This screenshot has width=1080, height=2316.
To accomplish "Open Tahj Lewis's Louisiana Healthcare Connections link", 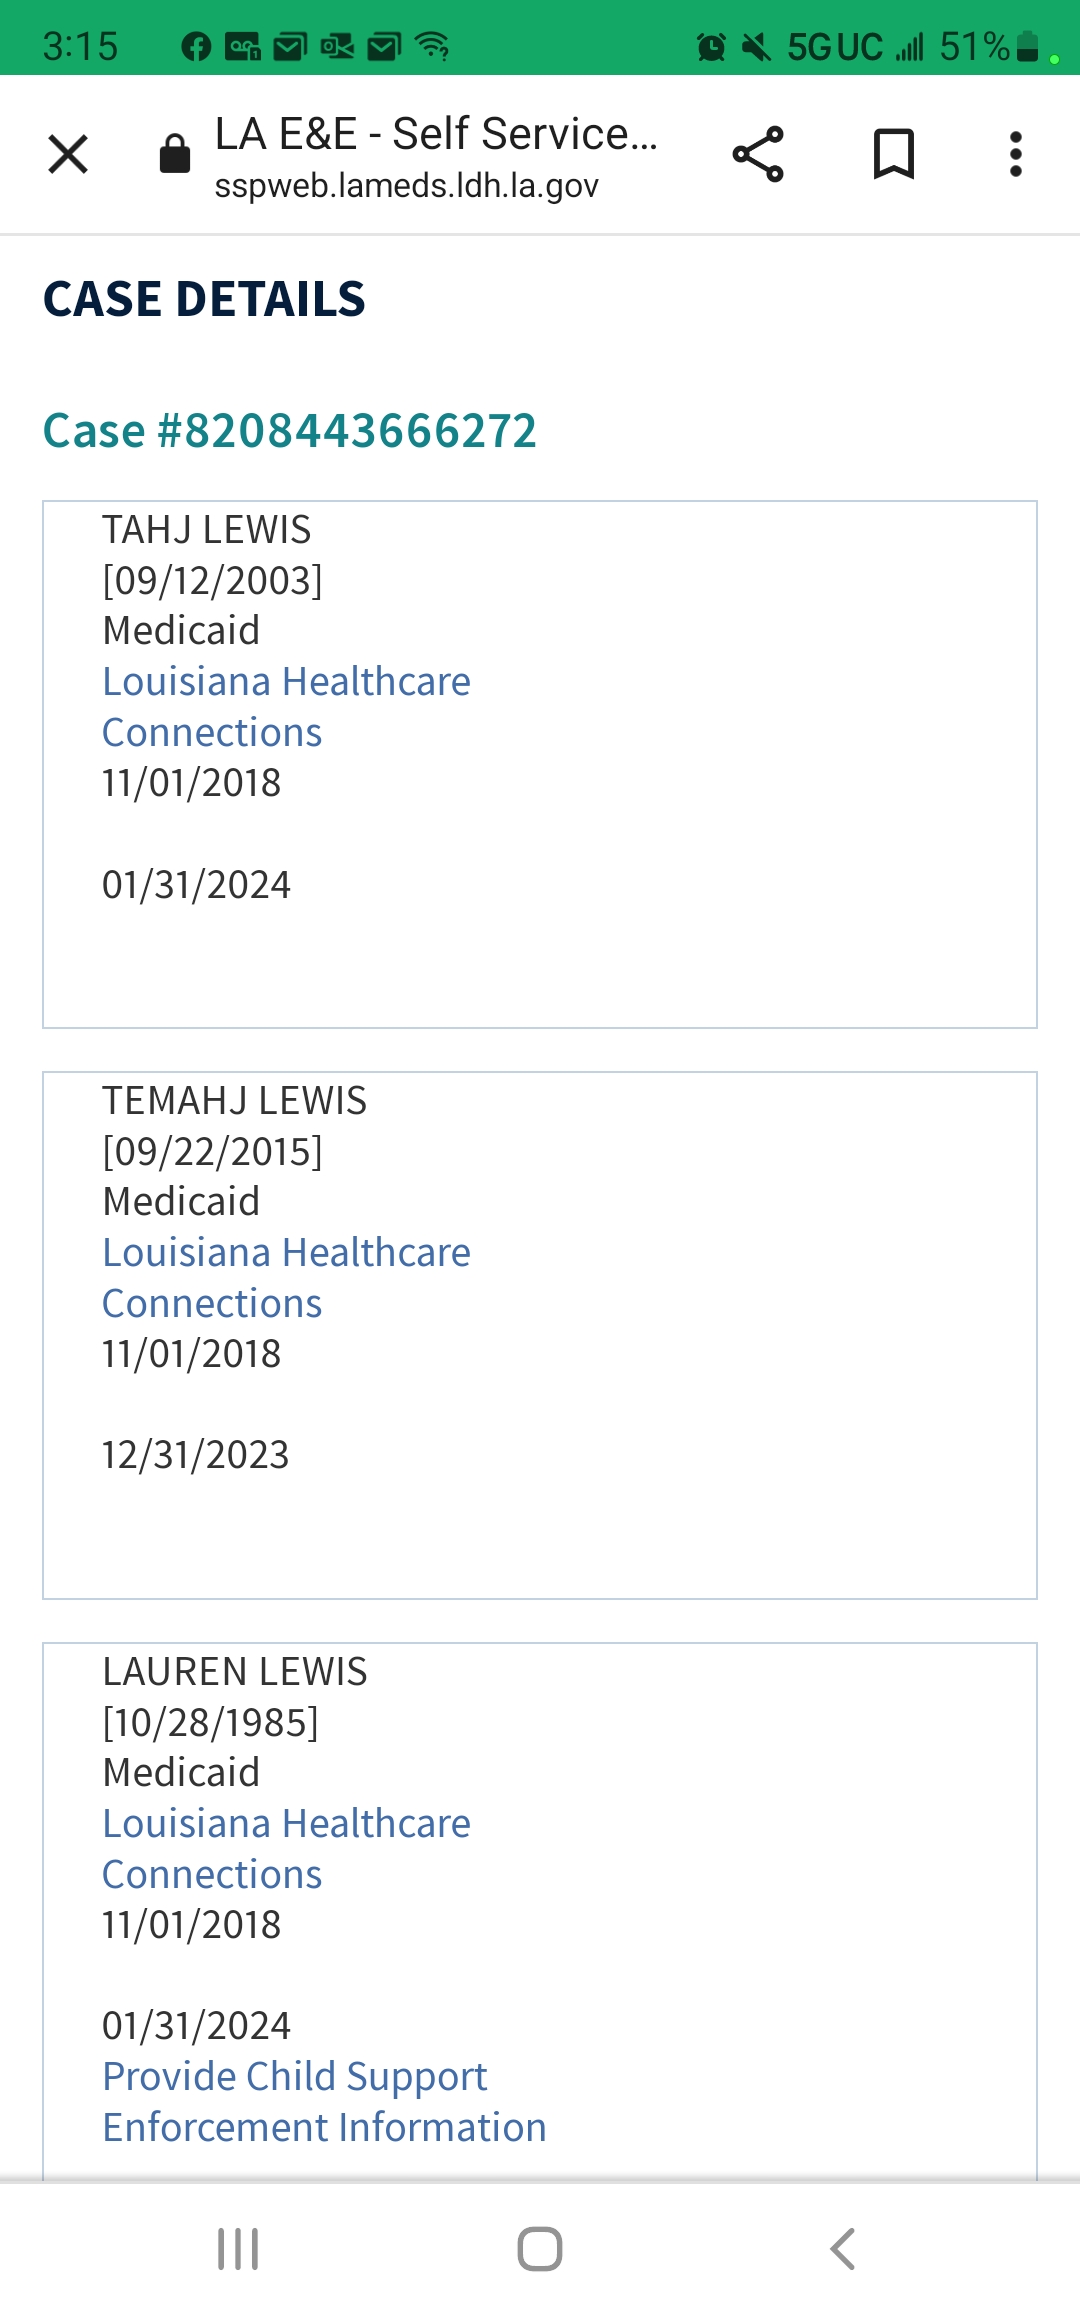I will pyautogui.click(x=286, y=707).
